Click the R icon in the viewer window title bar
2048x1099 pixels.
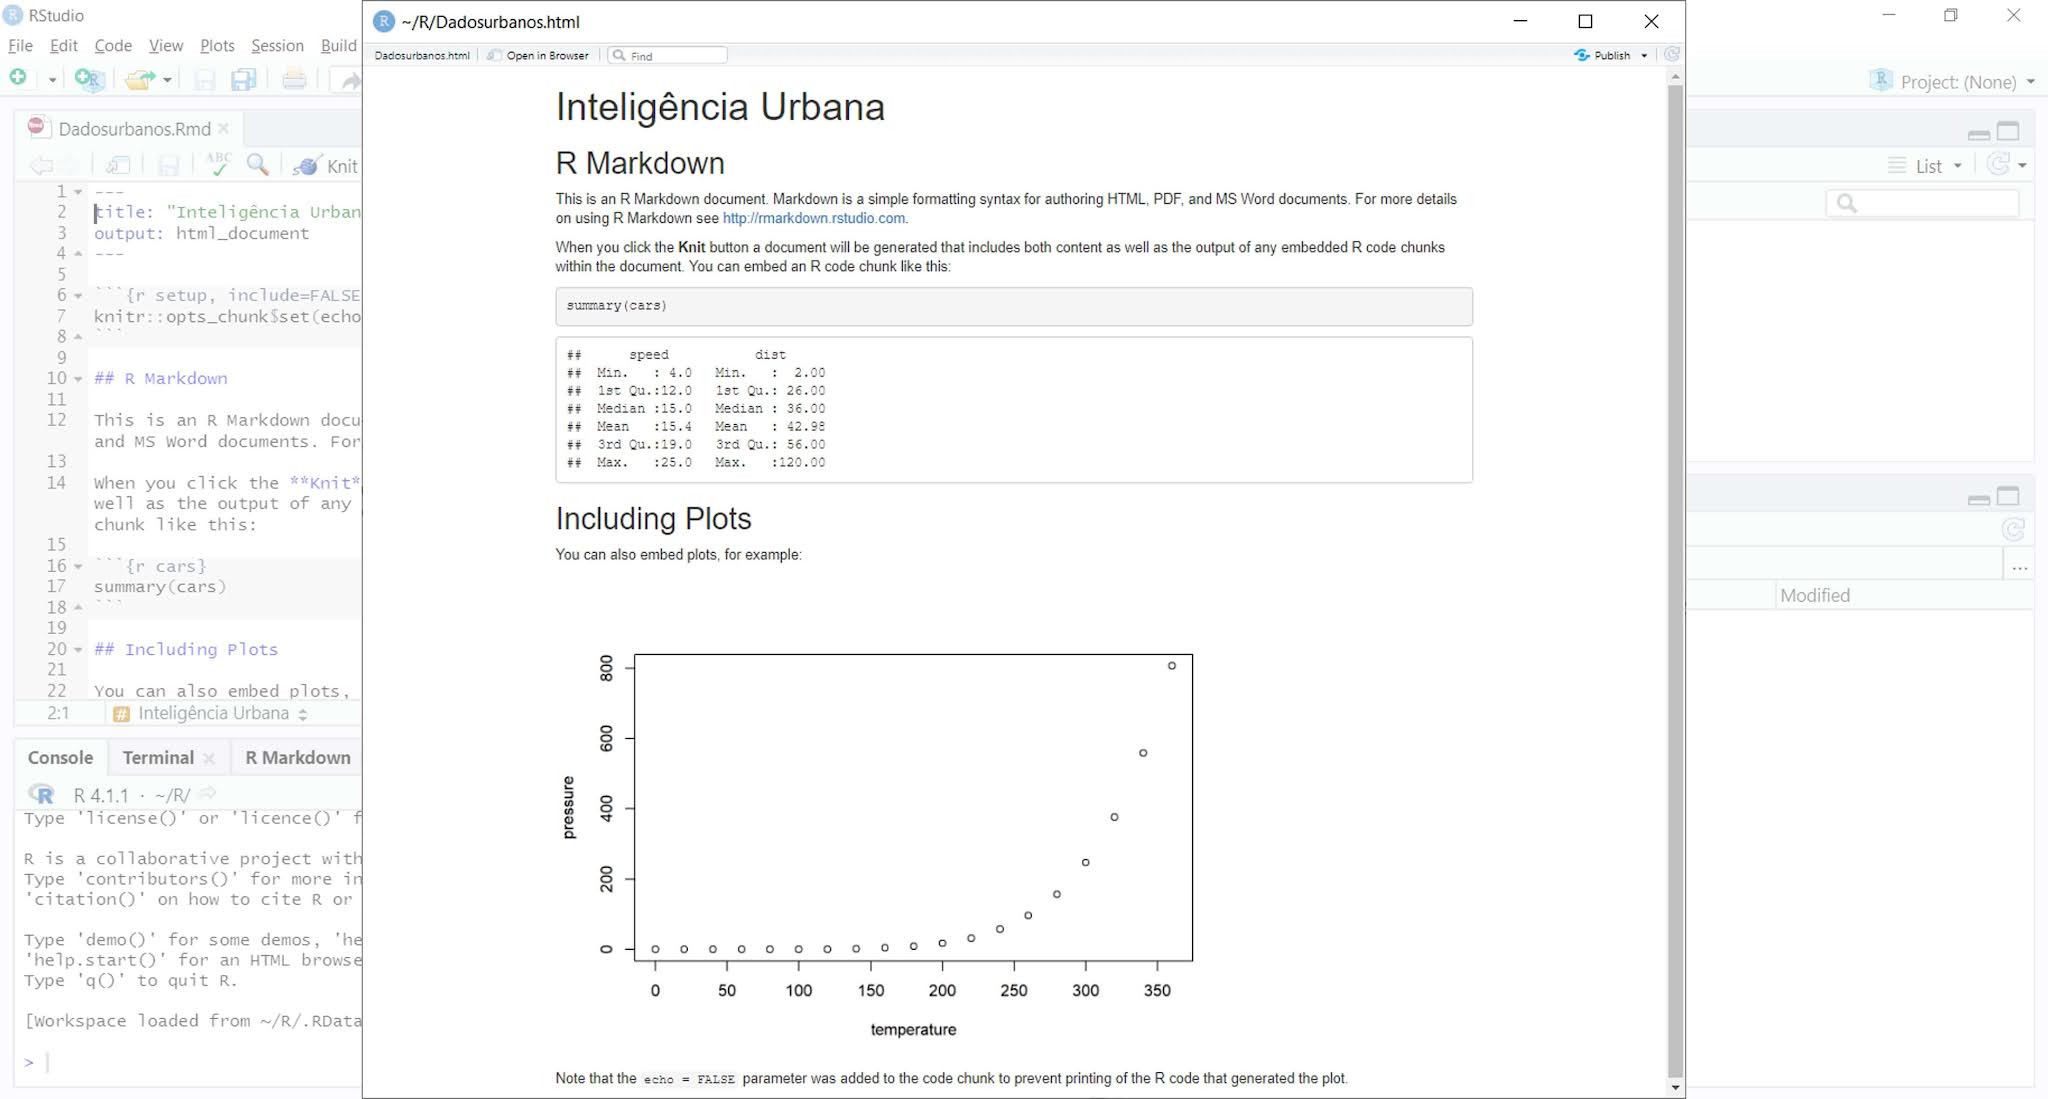384,21
